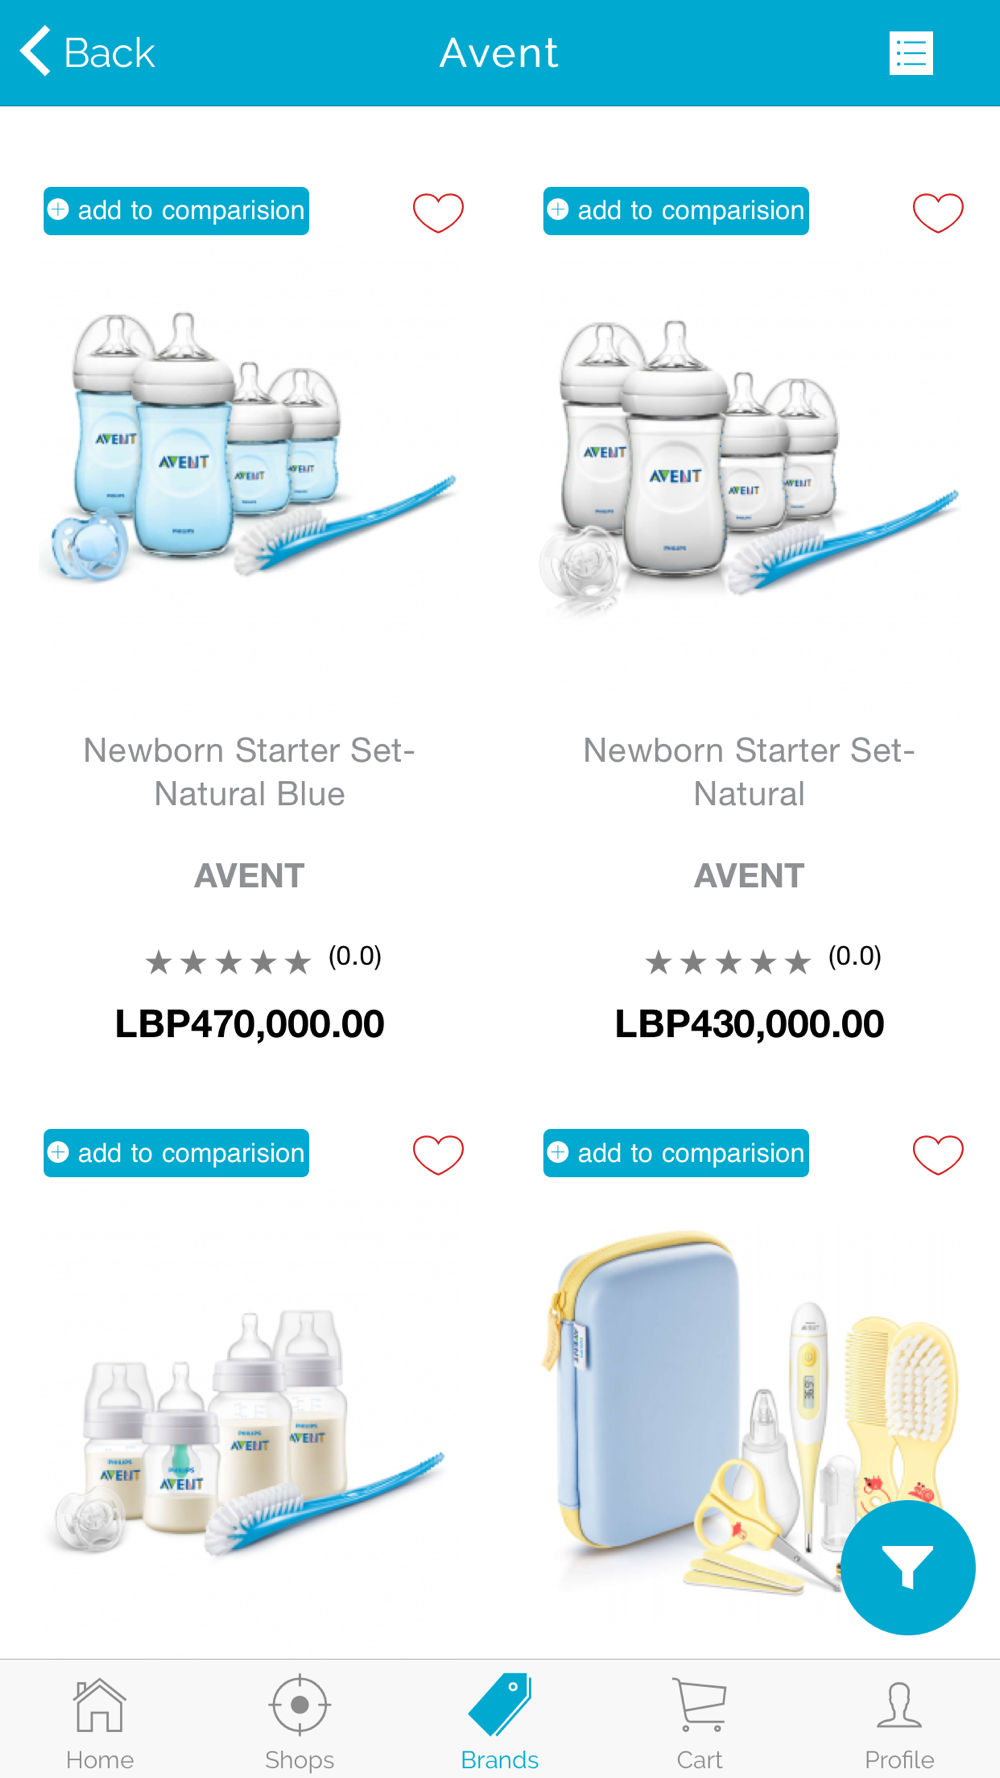Rate the Natural Blue set stars

(228, 962)
